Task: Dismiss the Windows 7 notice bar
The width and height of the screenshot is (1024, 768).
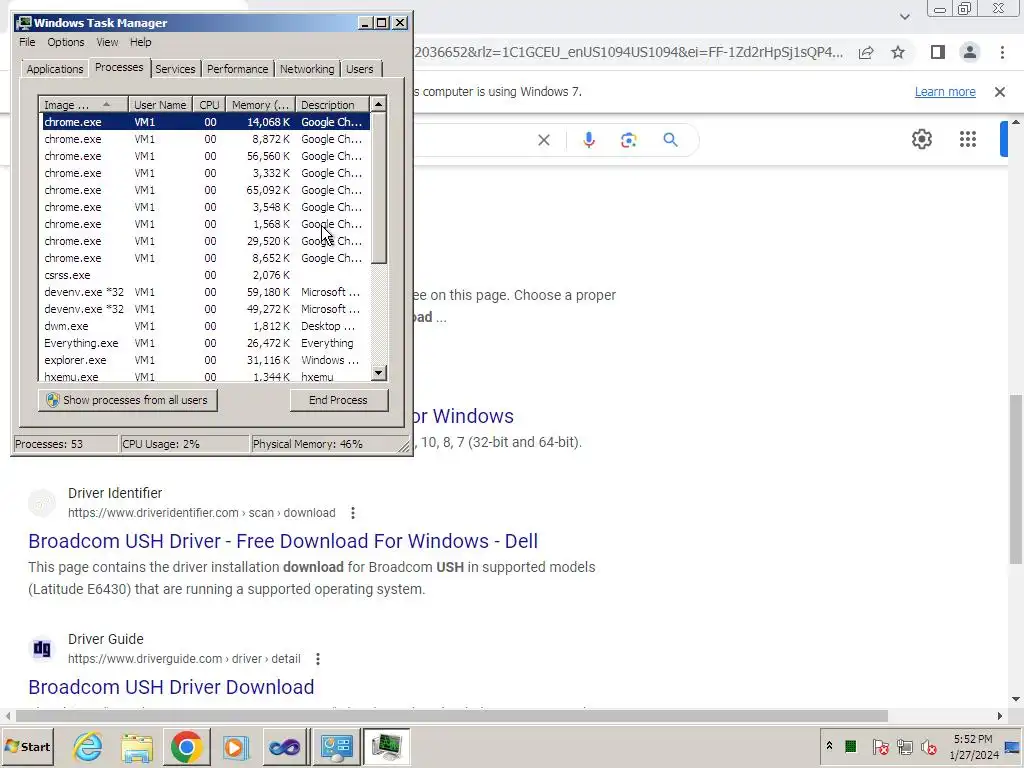Action: 1000,92
